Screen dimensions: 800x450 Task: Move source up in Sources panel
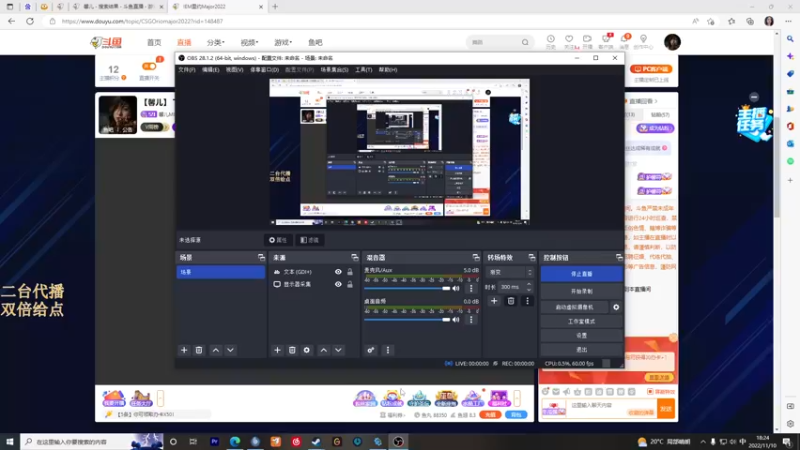point(323,350)
